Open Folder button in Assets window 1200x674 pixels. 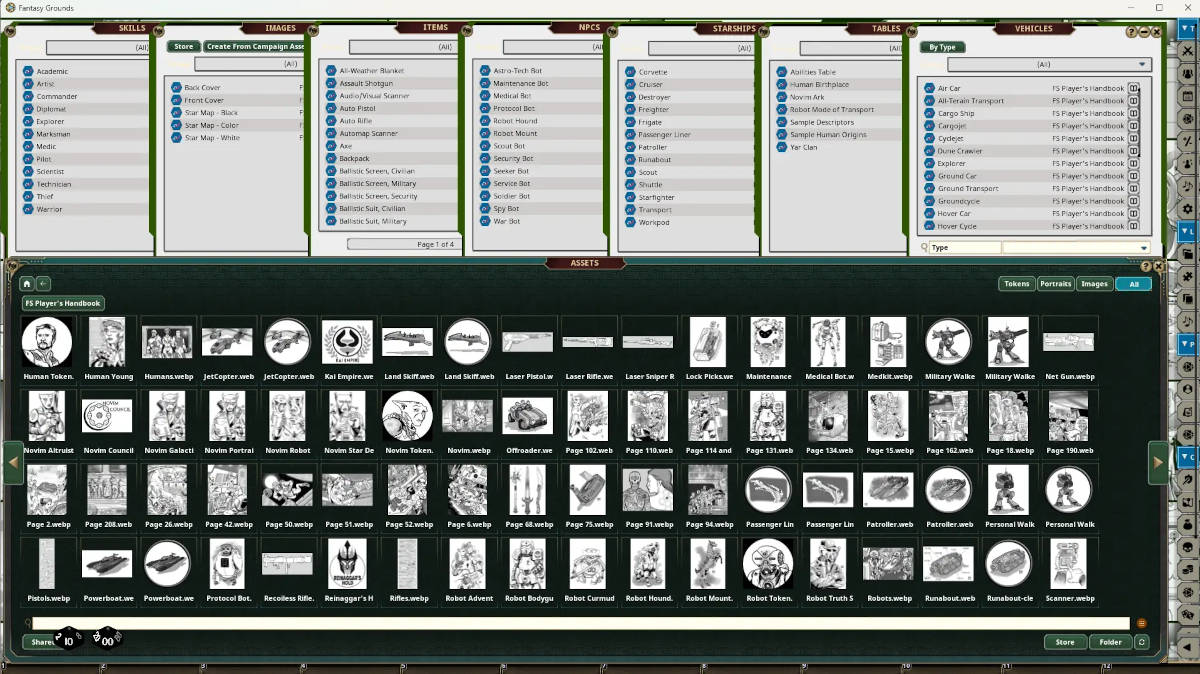pos(1110,642)
